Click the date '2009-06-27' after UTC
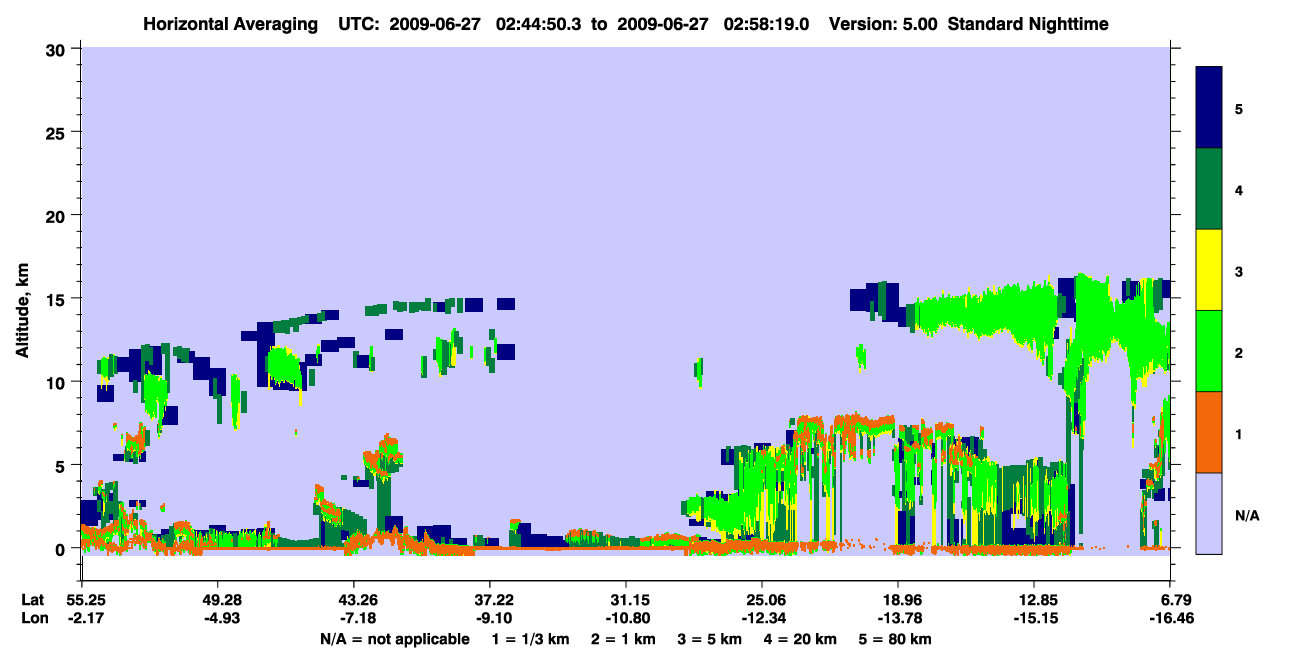1300x667 pixels. pyautogui.click(x=435, y=23)
